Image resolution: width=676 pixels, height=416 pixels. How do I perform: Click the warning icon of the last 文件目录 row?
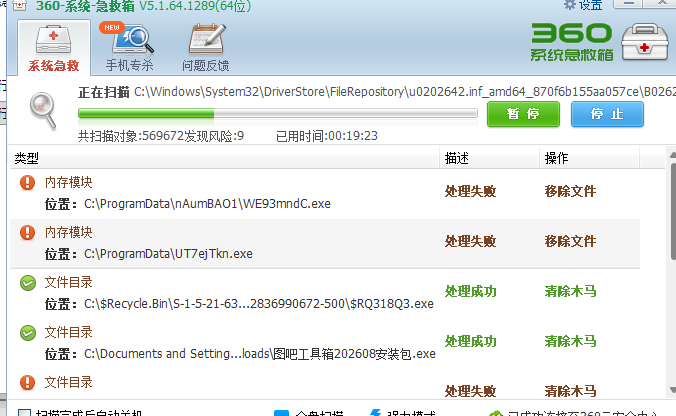(28, 382)
